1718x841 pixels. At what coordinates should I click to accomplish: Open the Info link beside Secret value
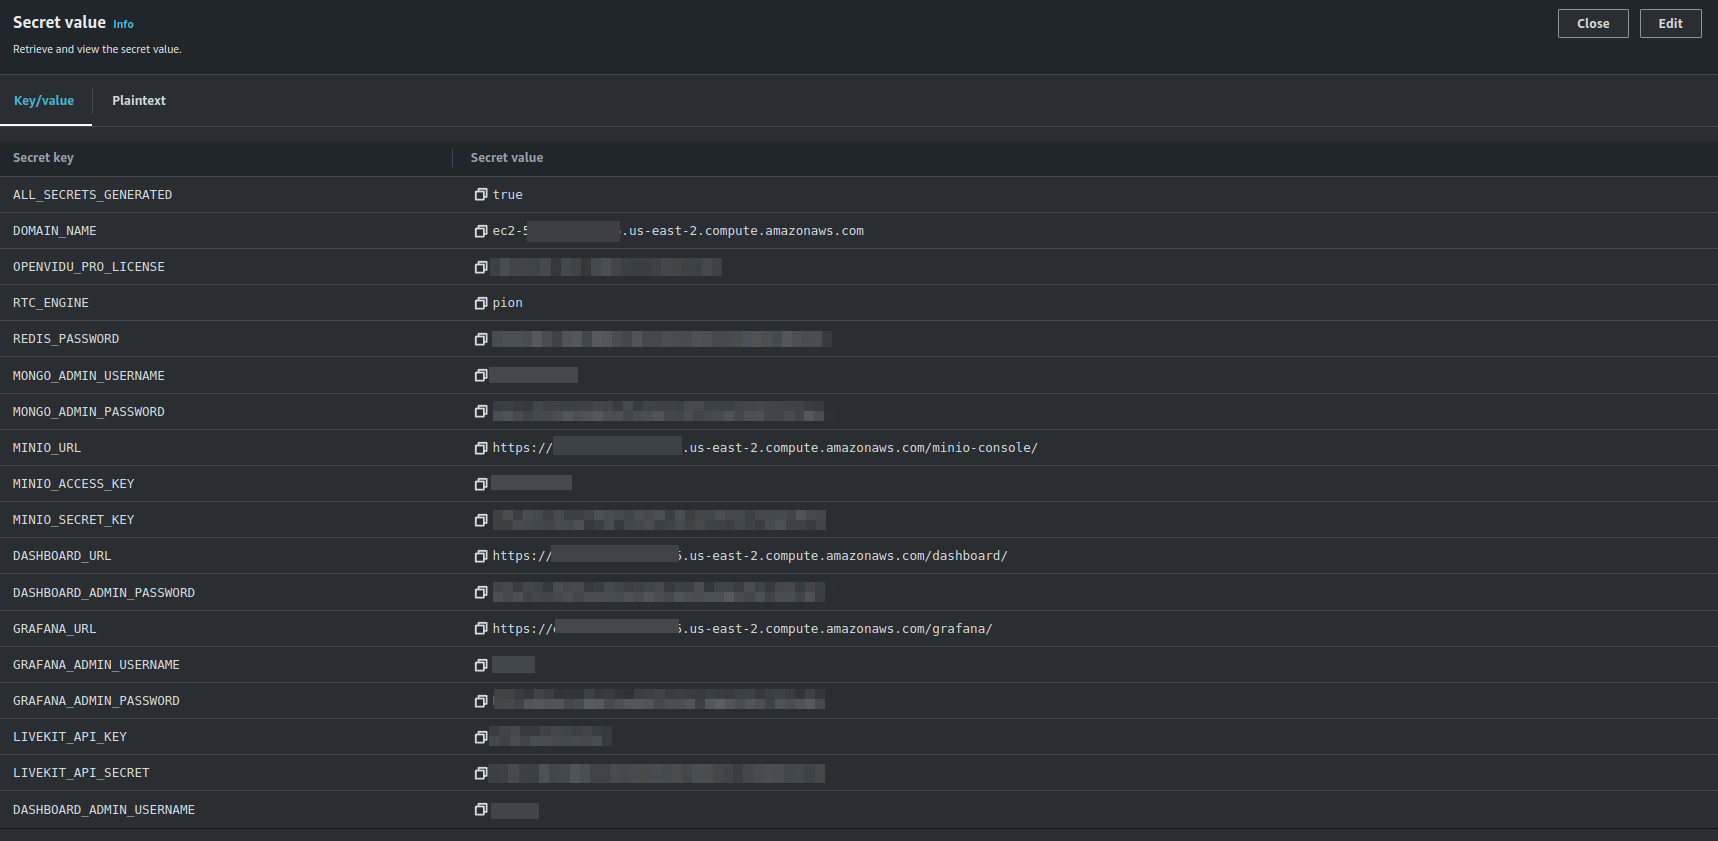click(x=123, y=24)
